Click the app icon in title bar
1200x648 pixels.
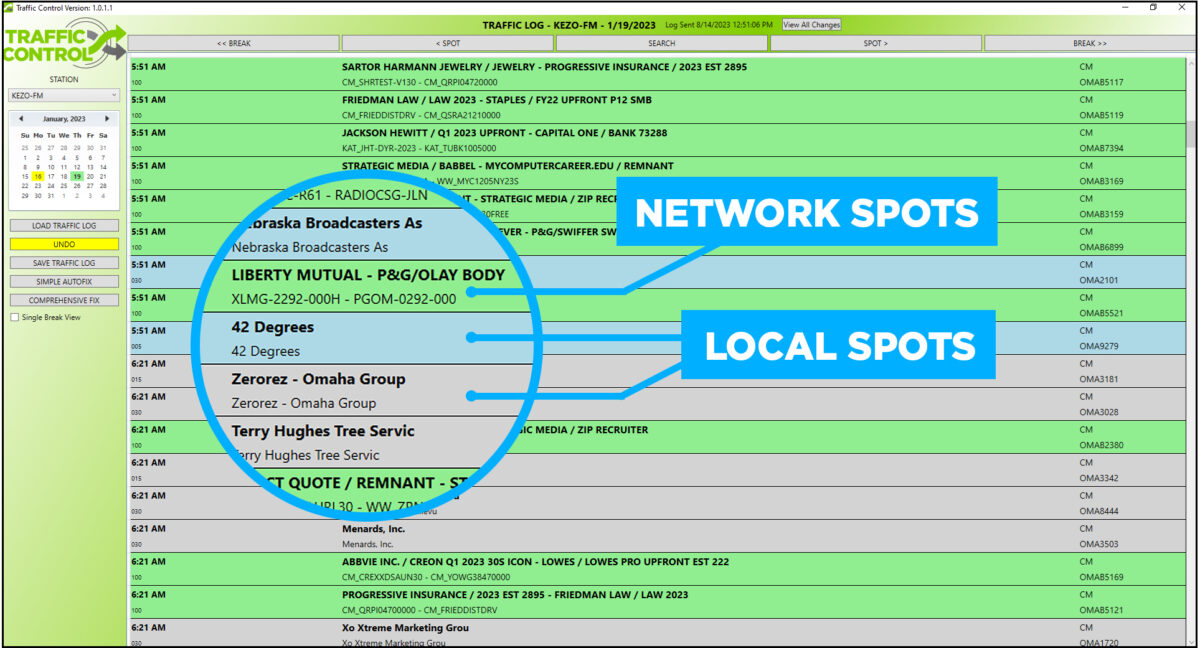click(x=8, y=7)
